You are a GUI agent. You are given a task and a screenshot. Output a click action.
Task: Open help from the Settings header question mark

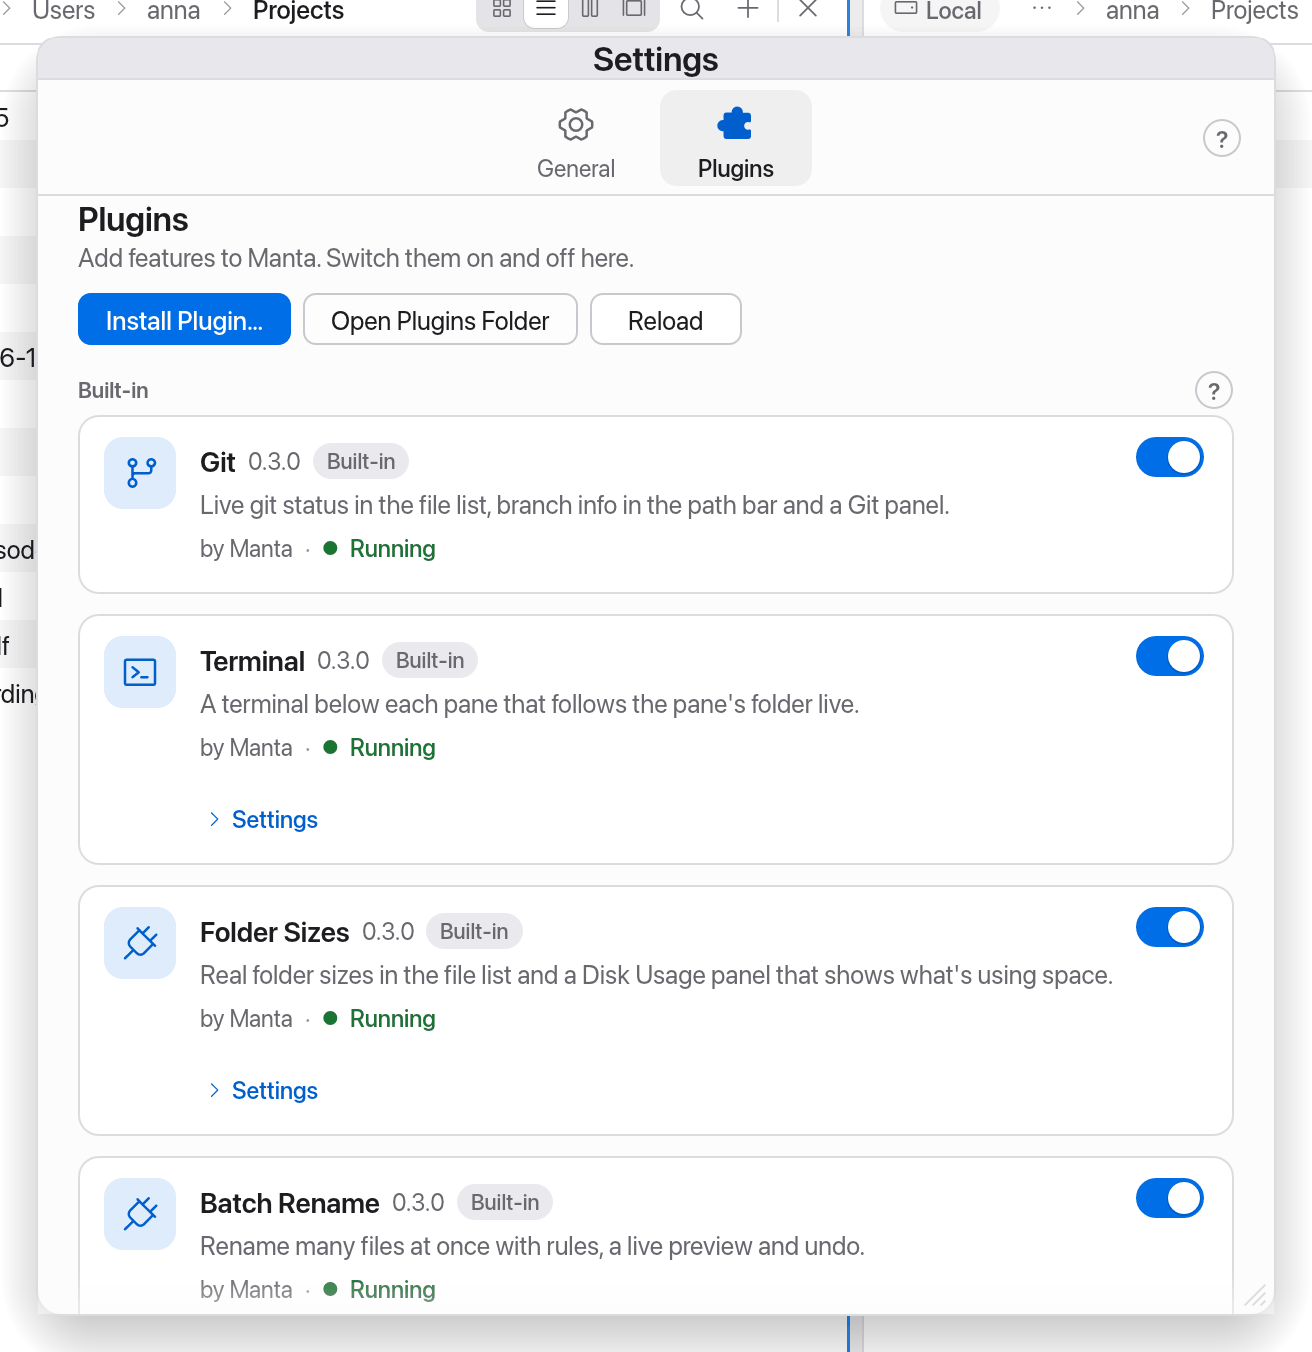point(1222,139)
